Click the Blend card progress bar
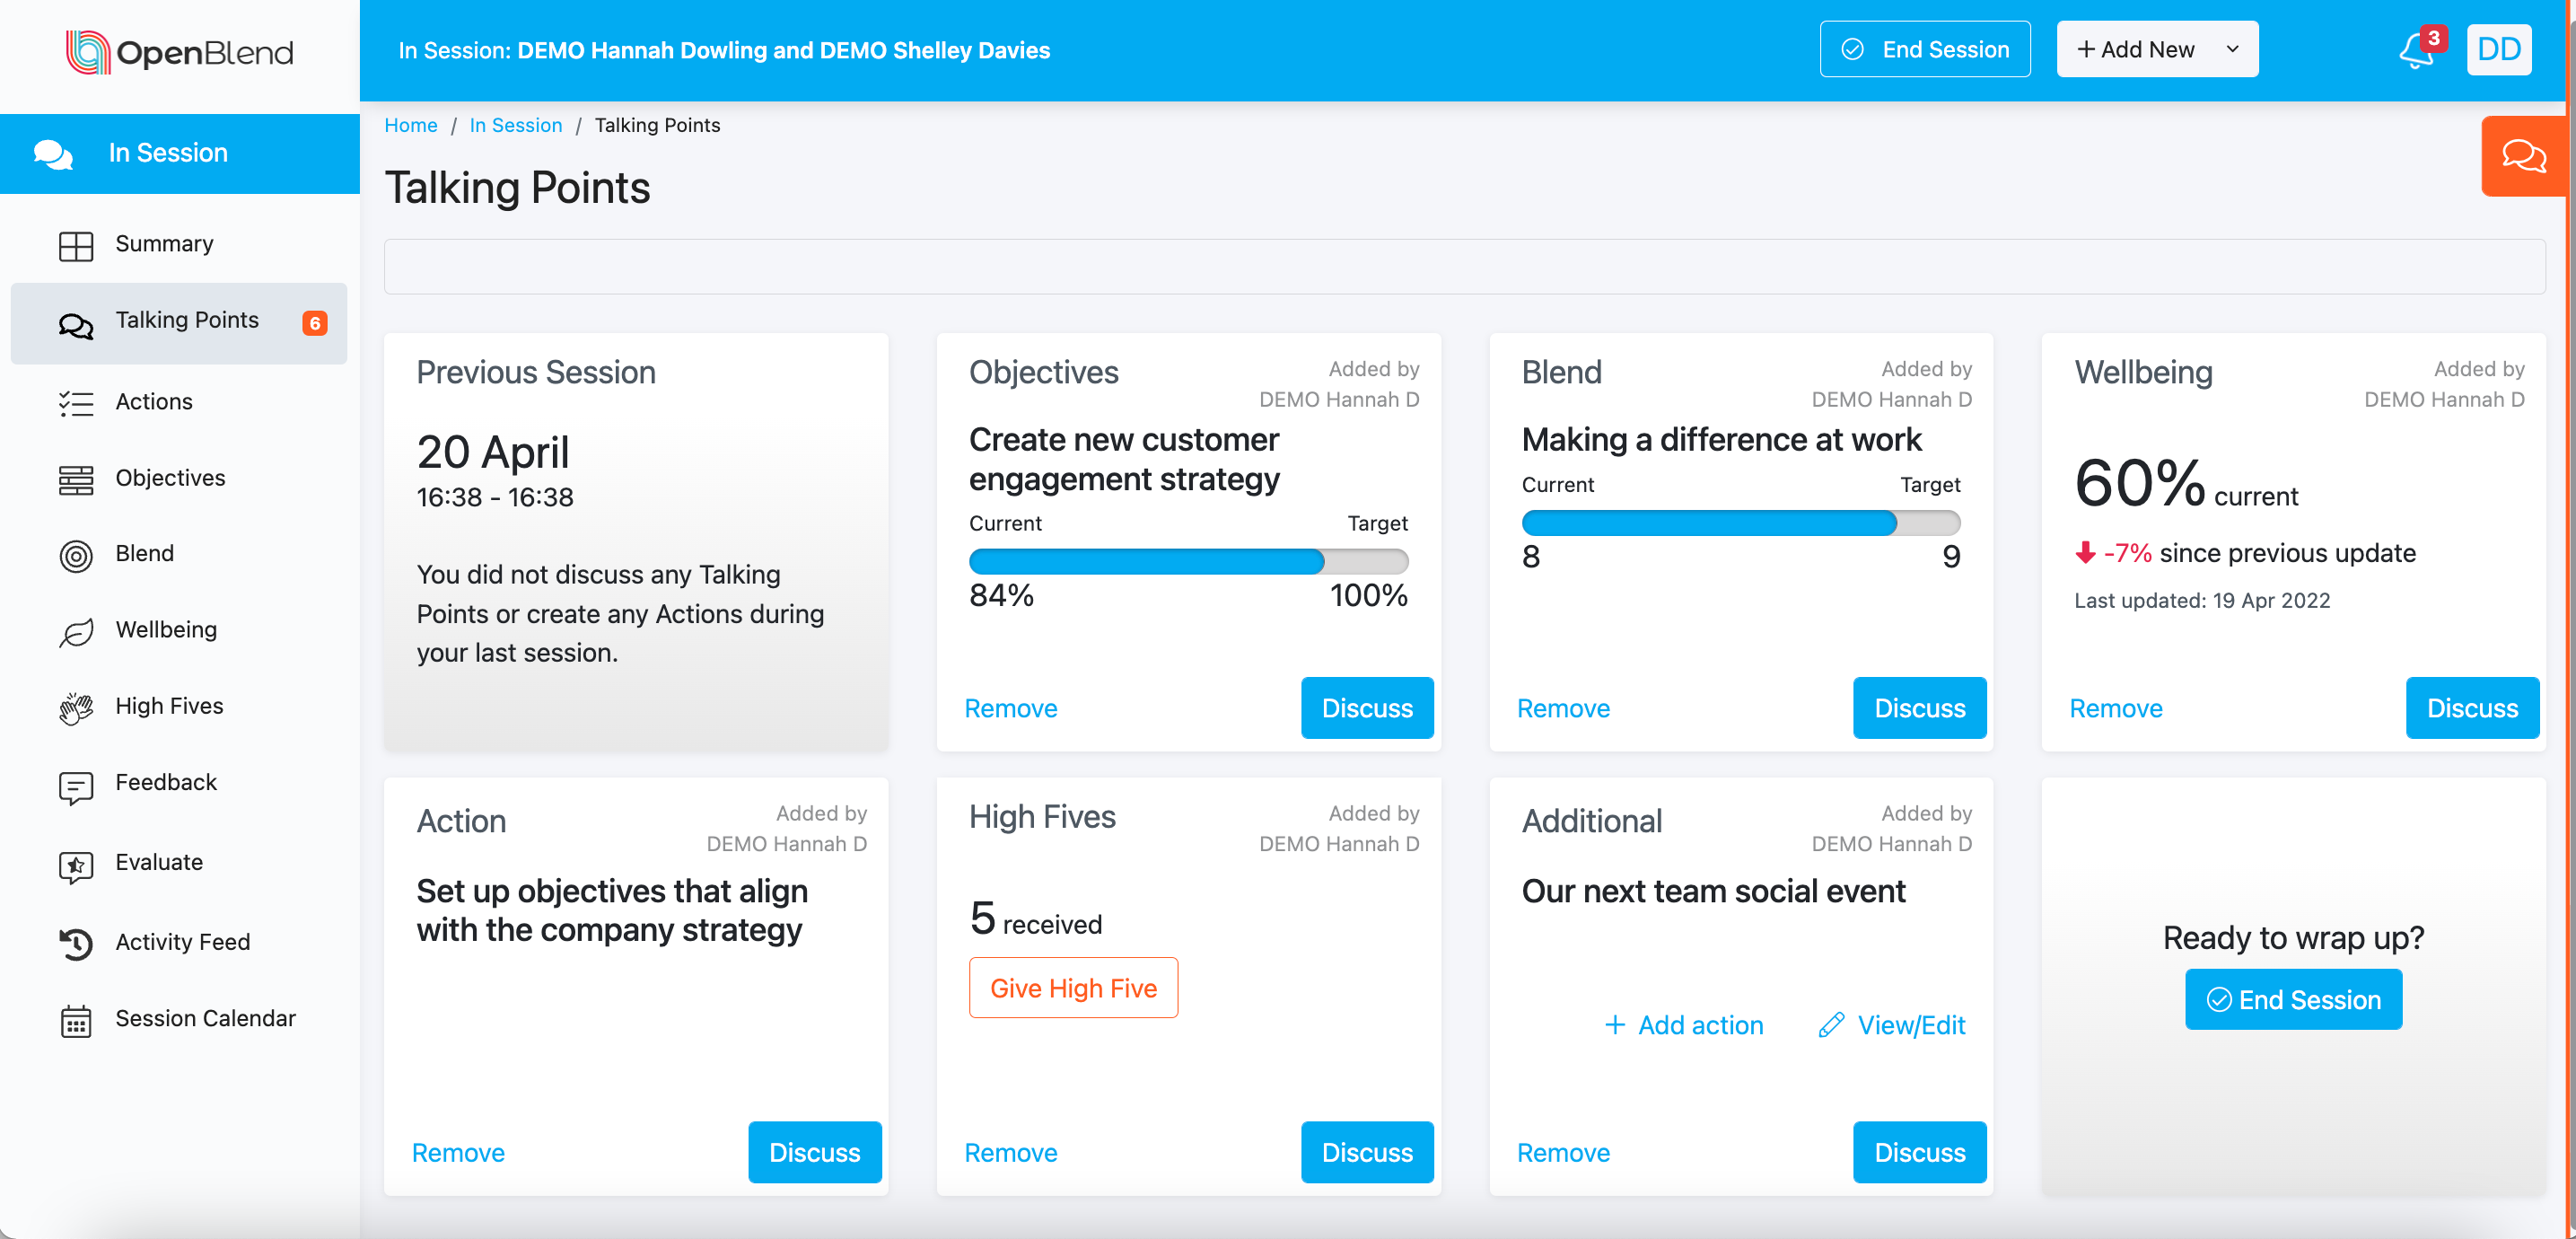Screen dimensions: 2576x1239 click(1740, 523)
